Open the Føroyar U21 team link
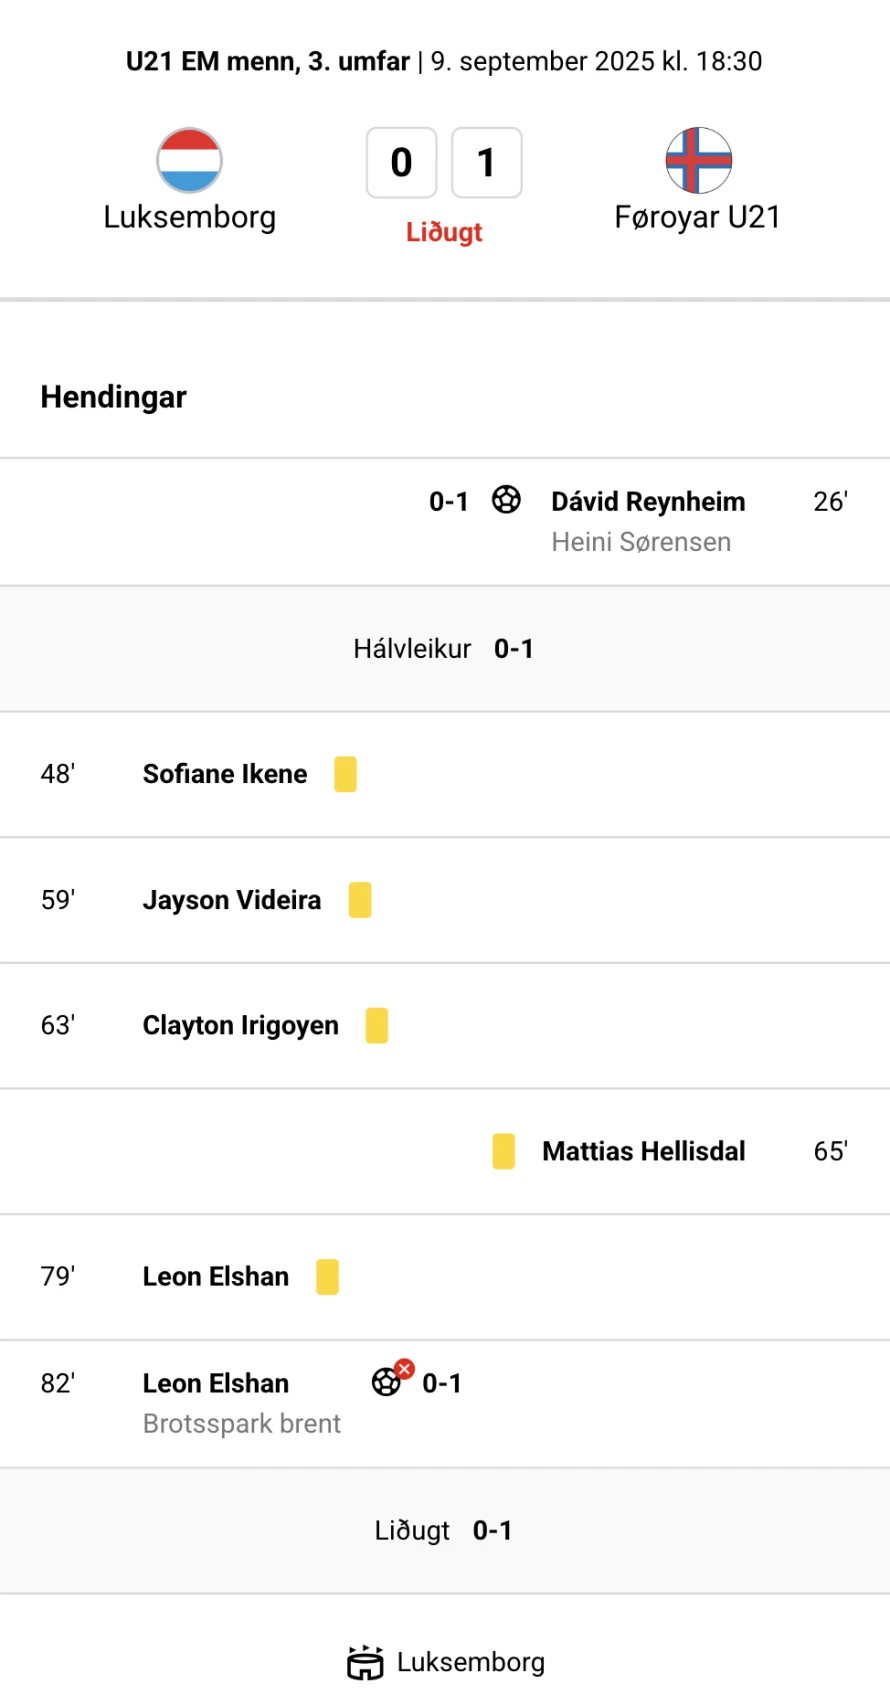 pyautogui.click(x=697, y=218)
